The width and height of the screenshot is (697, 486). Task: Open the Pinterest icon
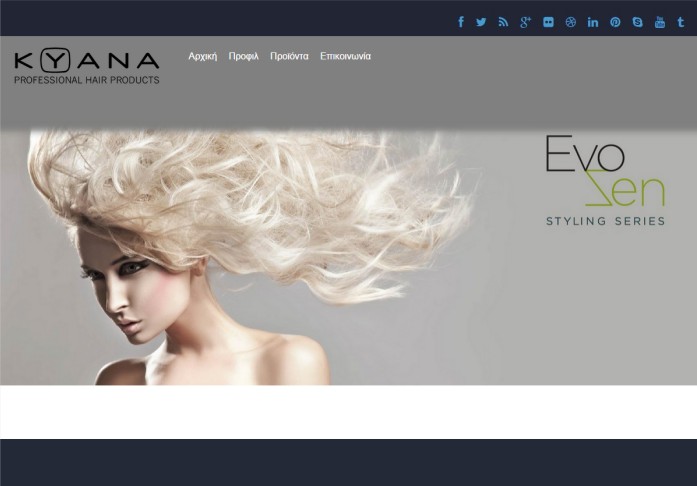pos(615,22)
